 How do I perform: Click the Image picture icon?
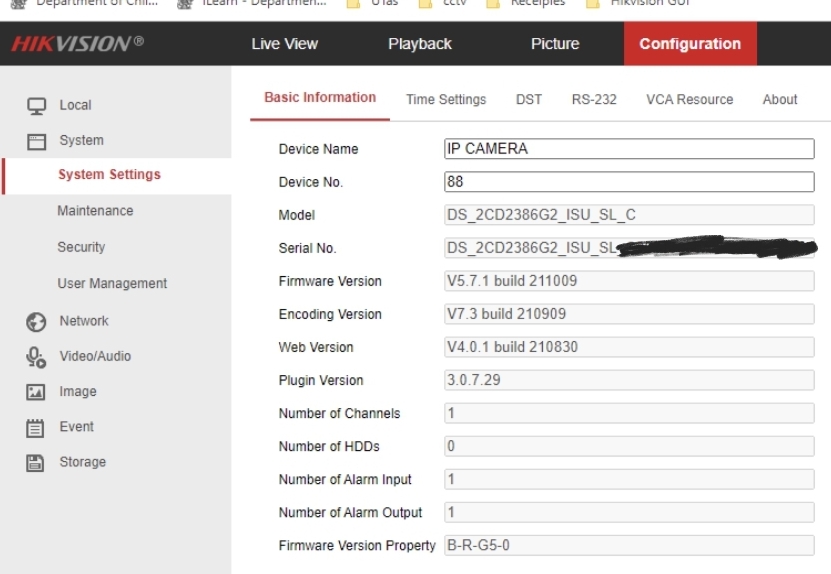(34, 392)
